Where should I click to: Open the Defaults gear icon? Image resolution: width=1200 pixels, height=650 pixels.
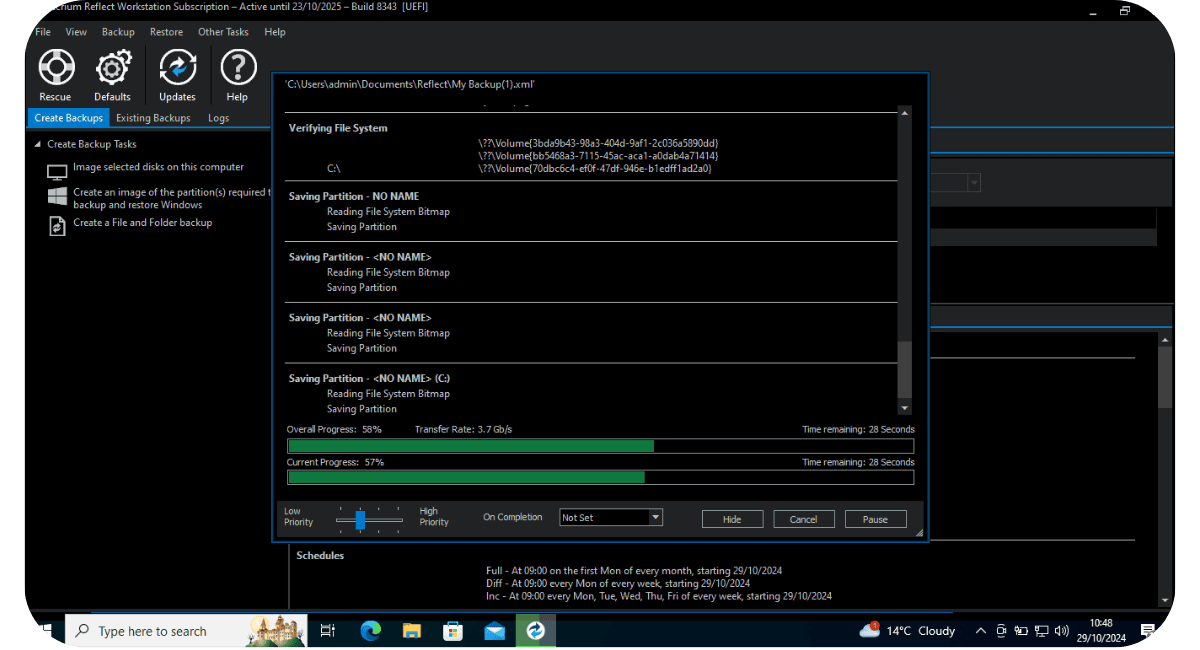113,68
